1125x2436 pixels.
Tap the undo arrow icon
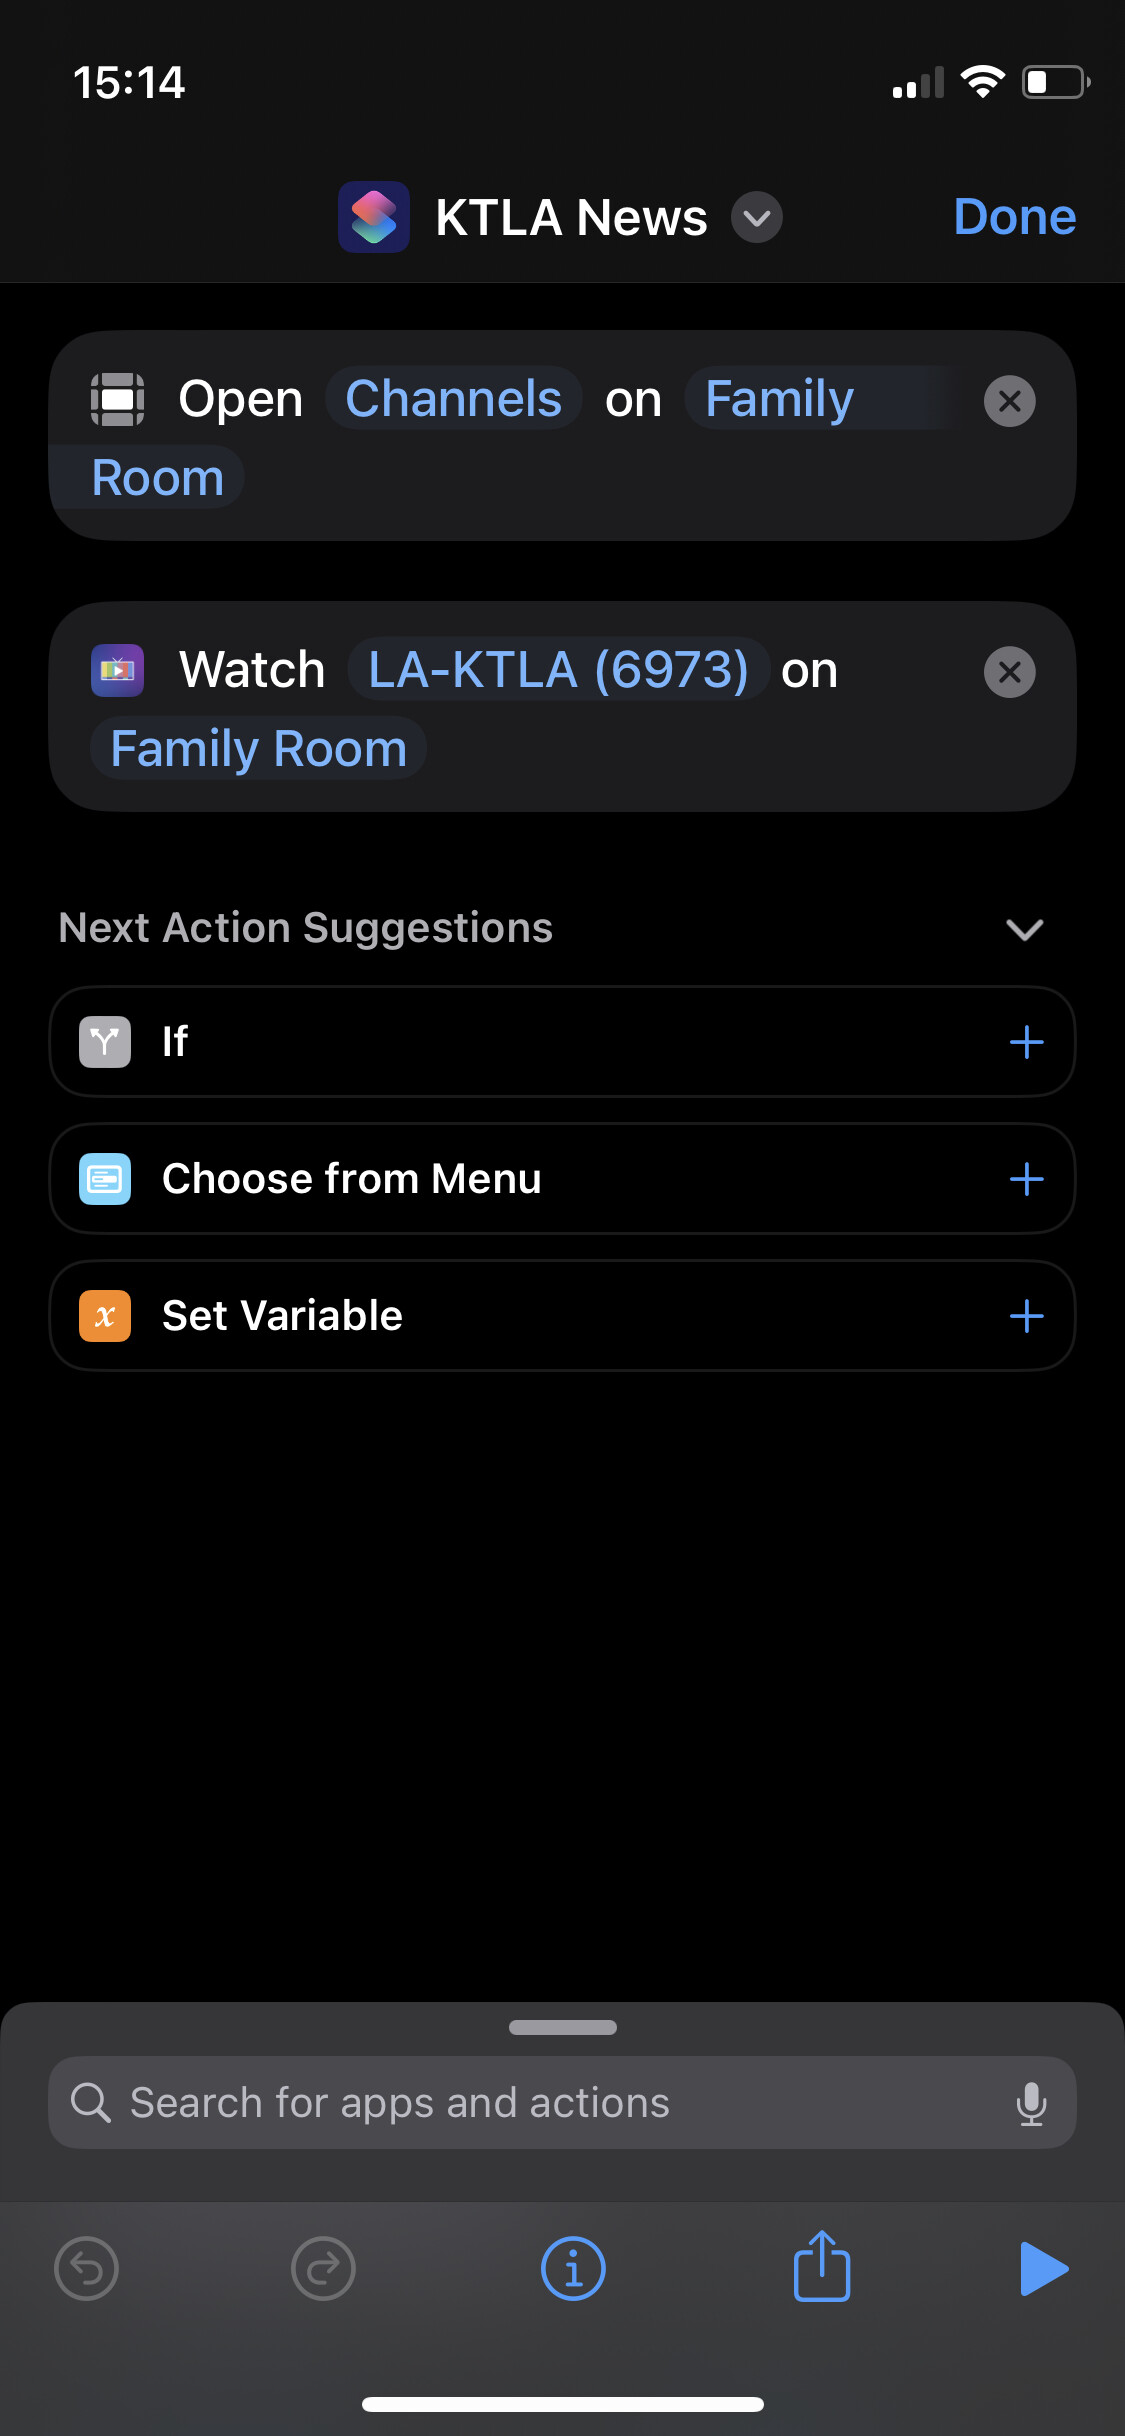(x=87, y=2268)
